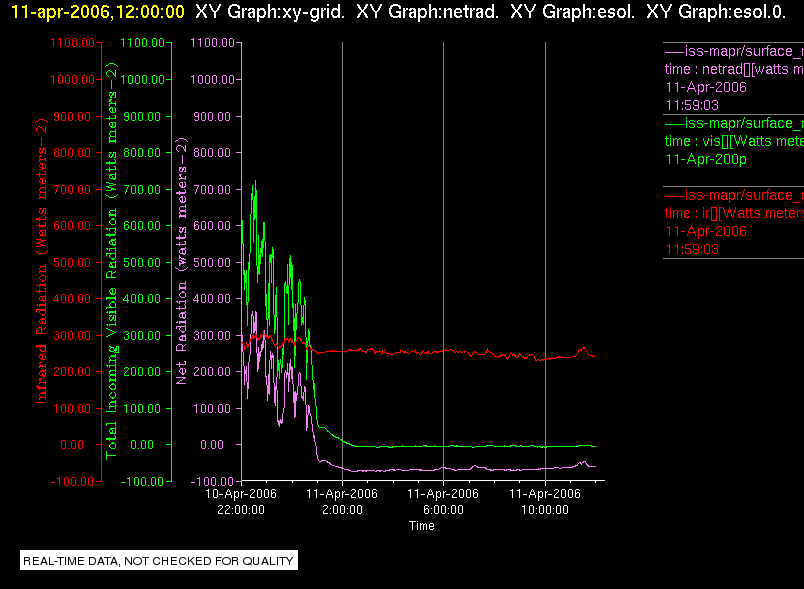The image size is (804, 589).
Task: Click magenta axis value 800.00
Action: click(x=212, y=153)
